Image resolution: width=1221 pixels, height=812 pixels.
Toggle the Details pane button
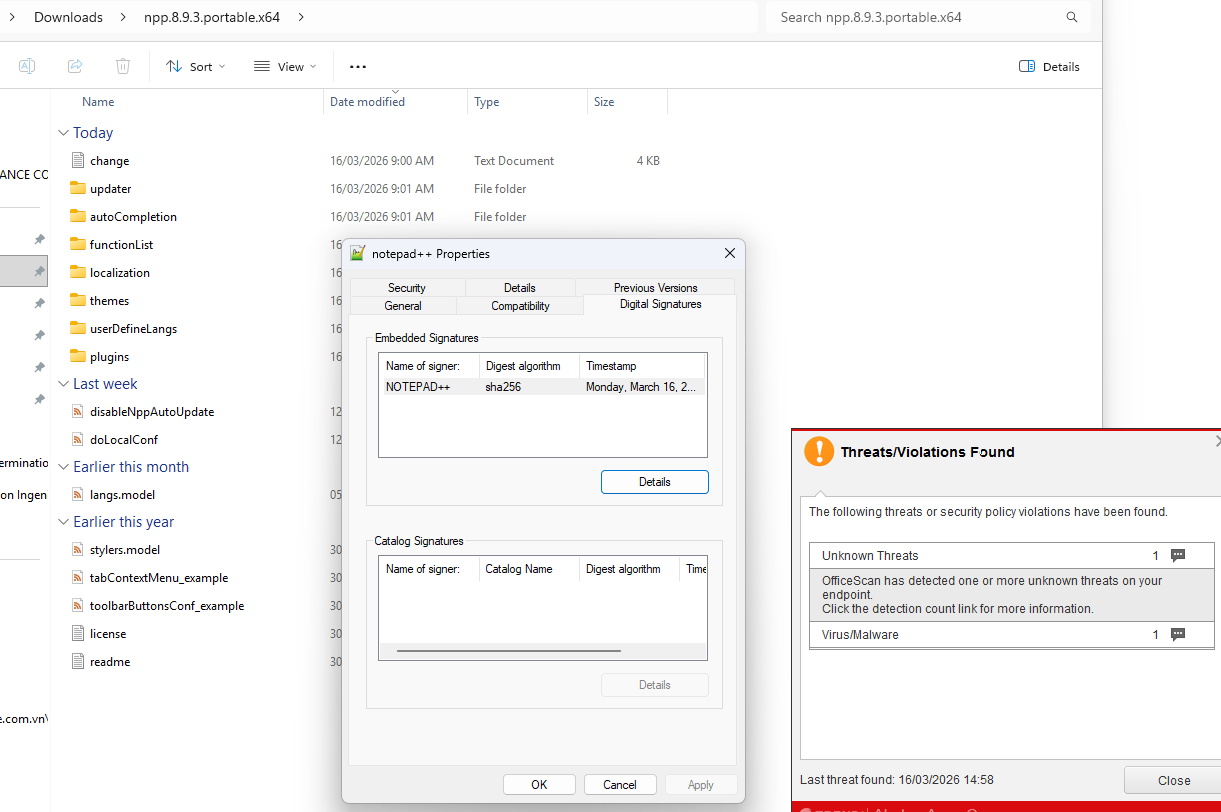(x=1049, y=67)
